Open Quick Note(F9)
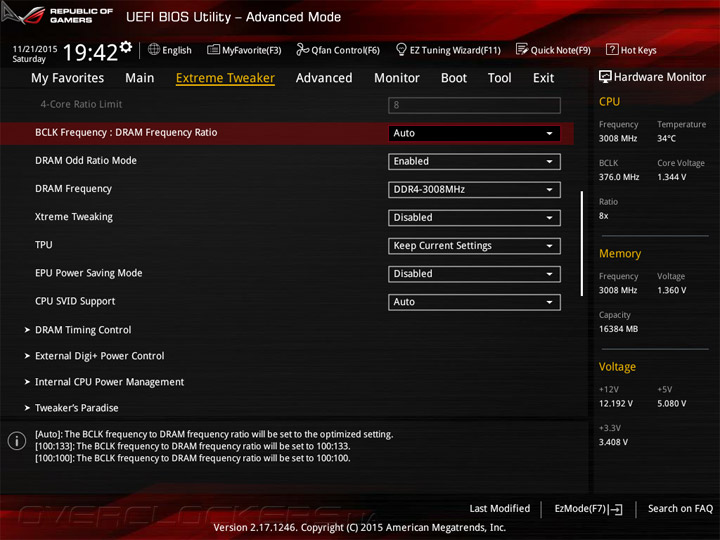The image size is (720, 540). 553,50
